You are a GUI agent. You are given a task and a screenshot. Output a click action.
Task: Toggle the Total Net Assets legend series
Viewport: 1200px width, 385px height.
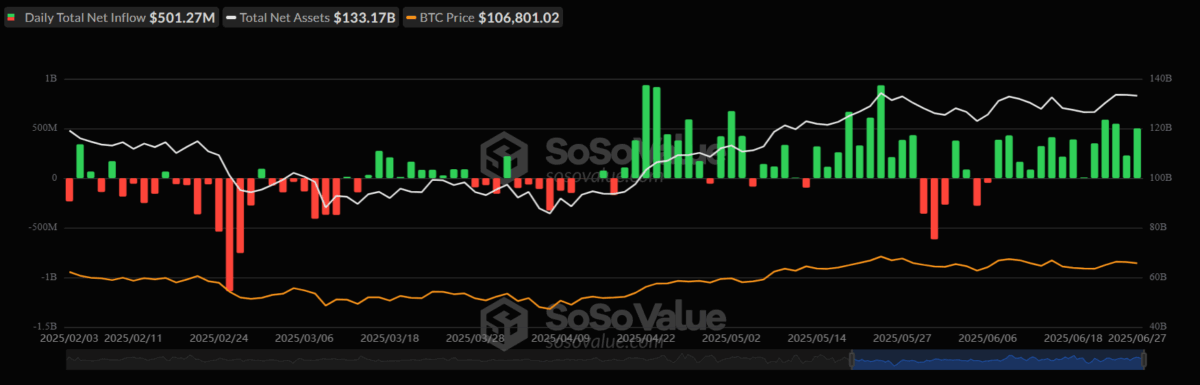click(310, 18)
